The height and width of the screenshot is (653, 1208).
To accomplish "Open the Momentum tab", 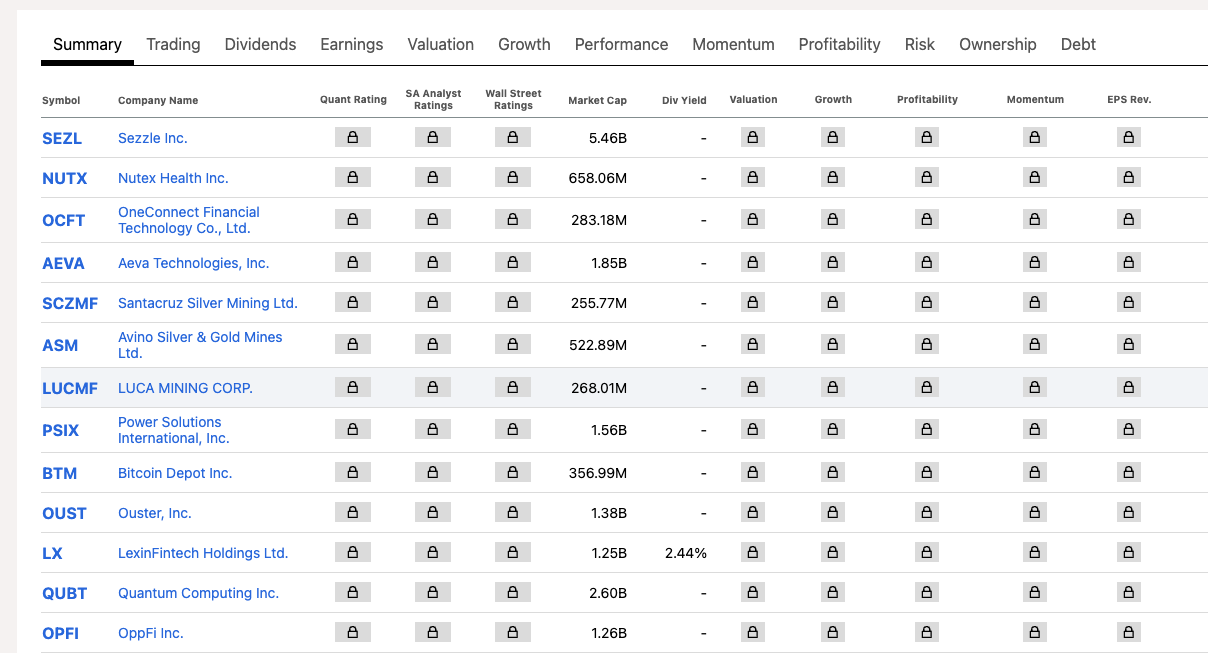I will pos(733,44).
